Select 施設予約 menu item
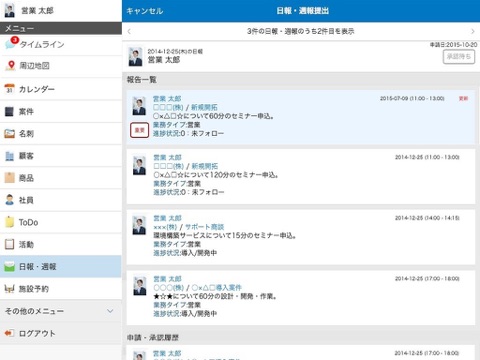Viewport: 480px width, 360px height. pyautogui.click(x=61, y=289)
